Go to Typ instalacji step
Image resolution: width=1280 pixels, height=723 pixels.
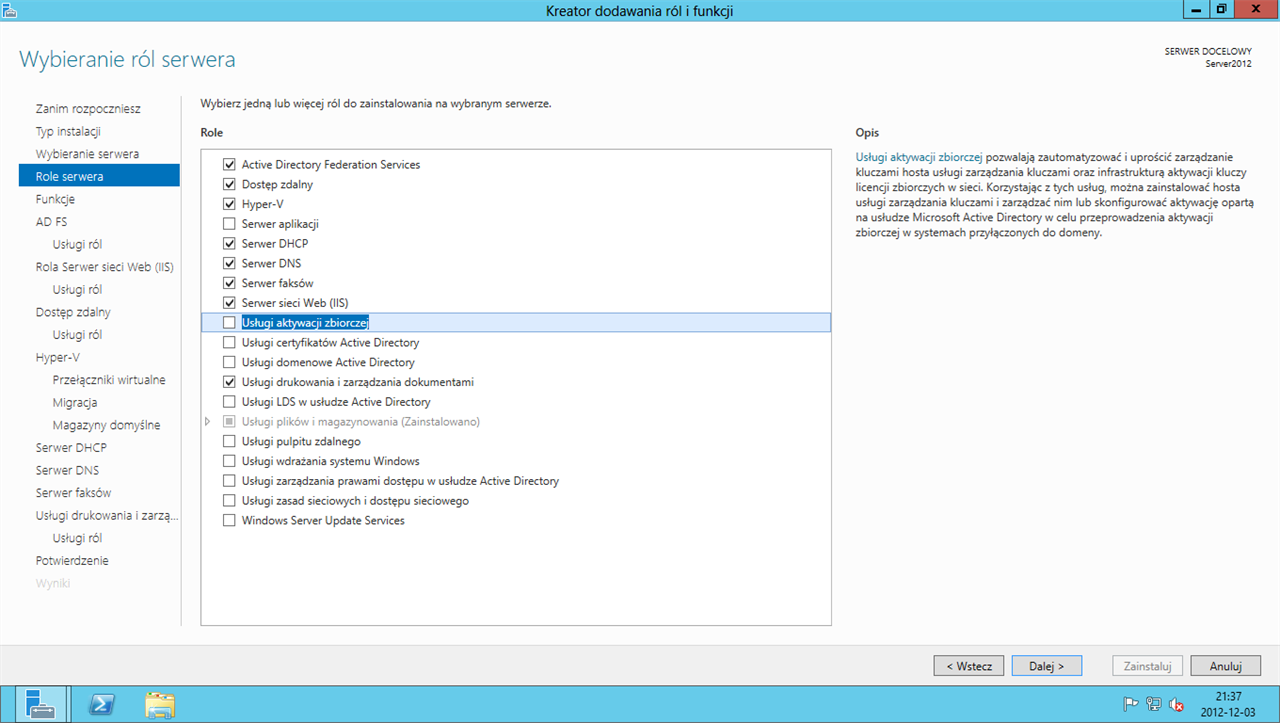point(68,131)
